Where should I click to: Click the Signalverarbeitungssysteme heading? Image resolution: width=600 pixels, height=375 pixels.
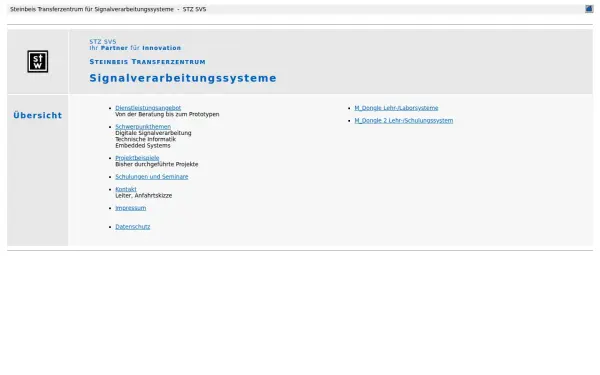(x=183, y=78)
